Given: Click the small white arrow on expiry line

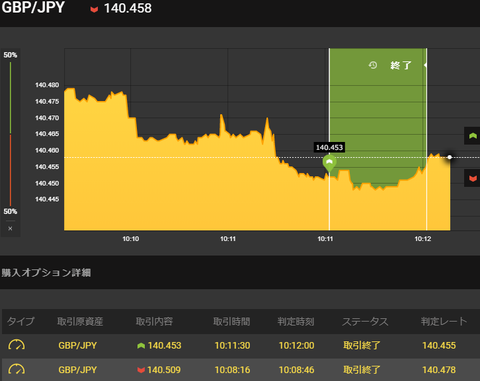Looking at the screenshot, I should pos(425,65).
